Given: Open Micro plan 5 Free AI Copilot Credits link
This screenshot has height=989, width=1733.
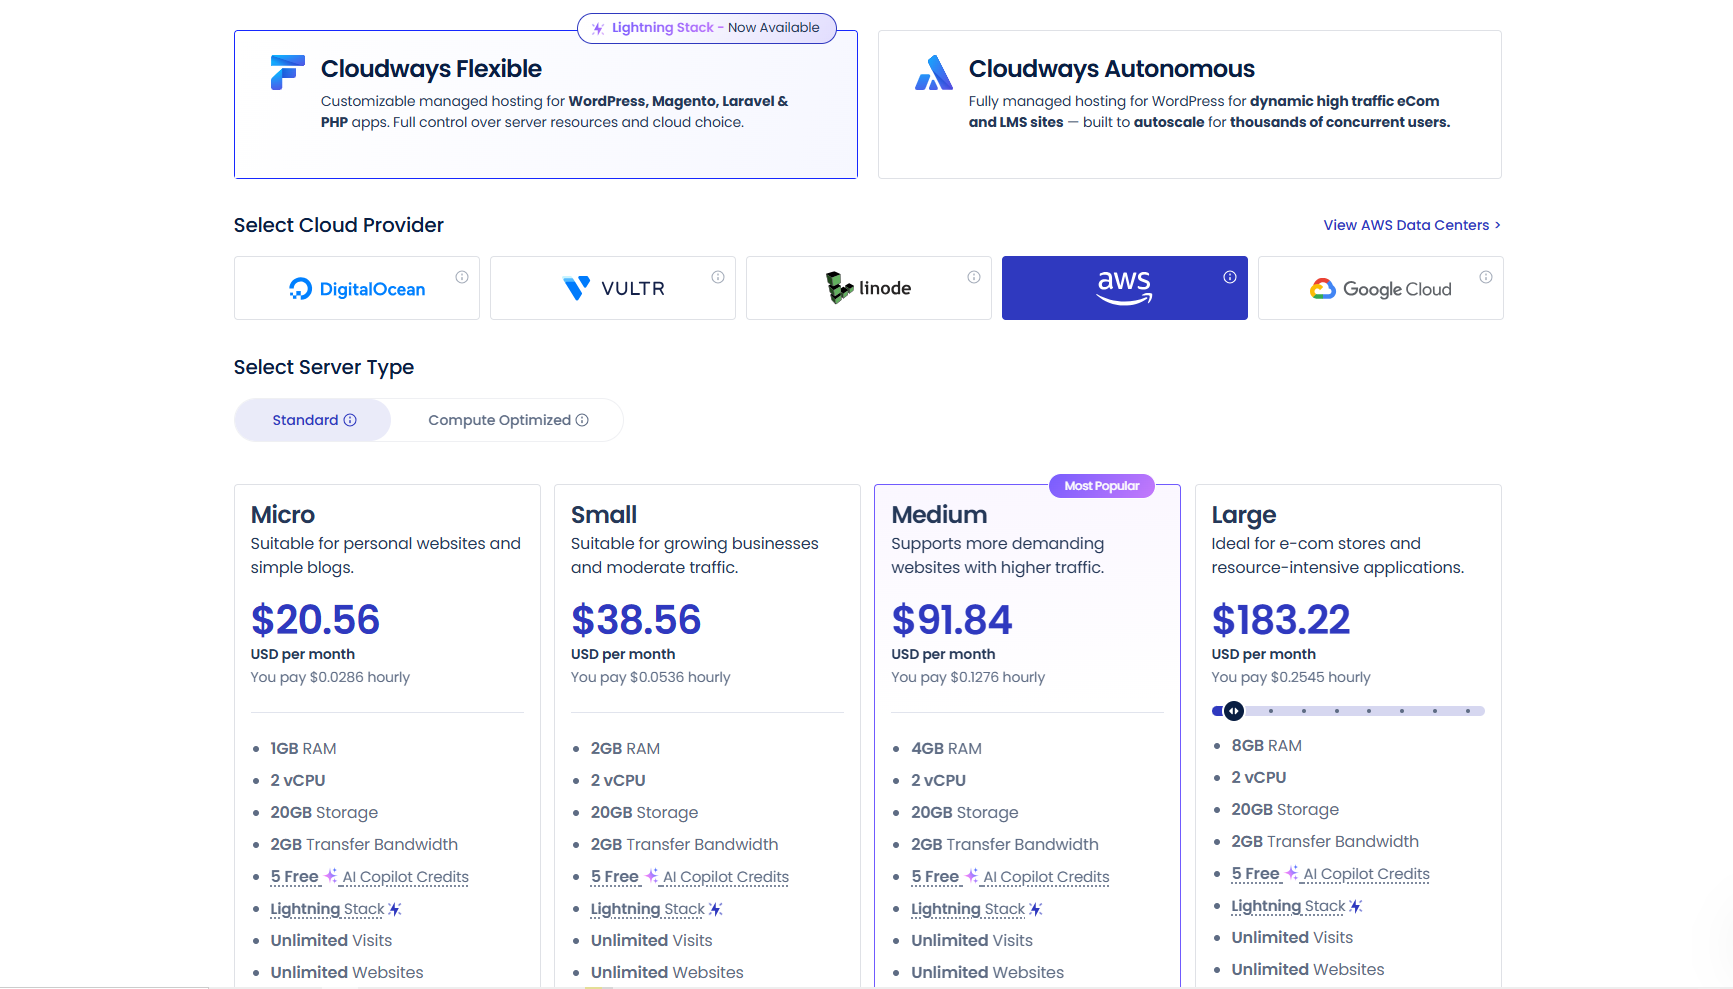Looking at the screenshot, I should pyautogui.click(x=369, y=877).
